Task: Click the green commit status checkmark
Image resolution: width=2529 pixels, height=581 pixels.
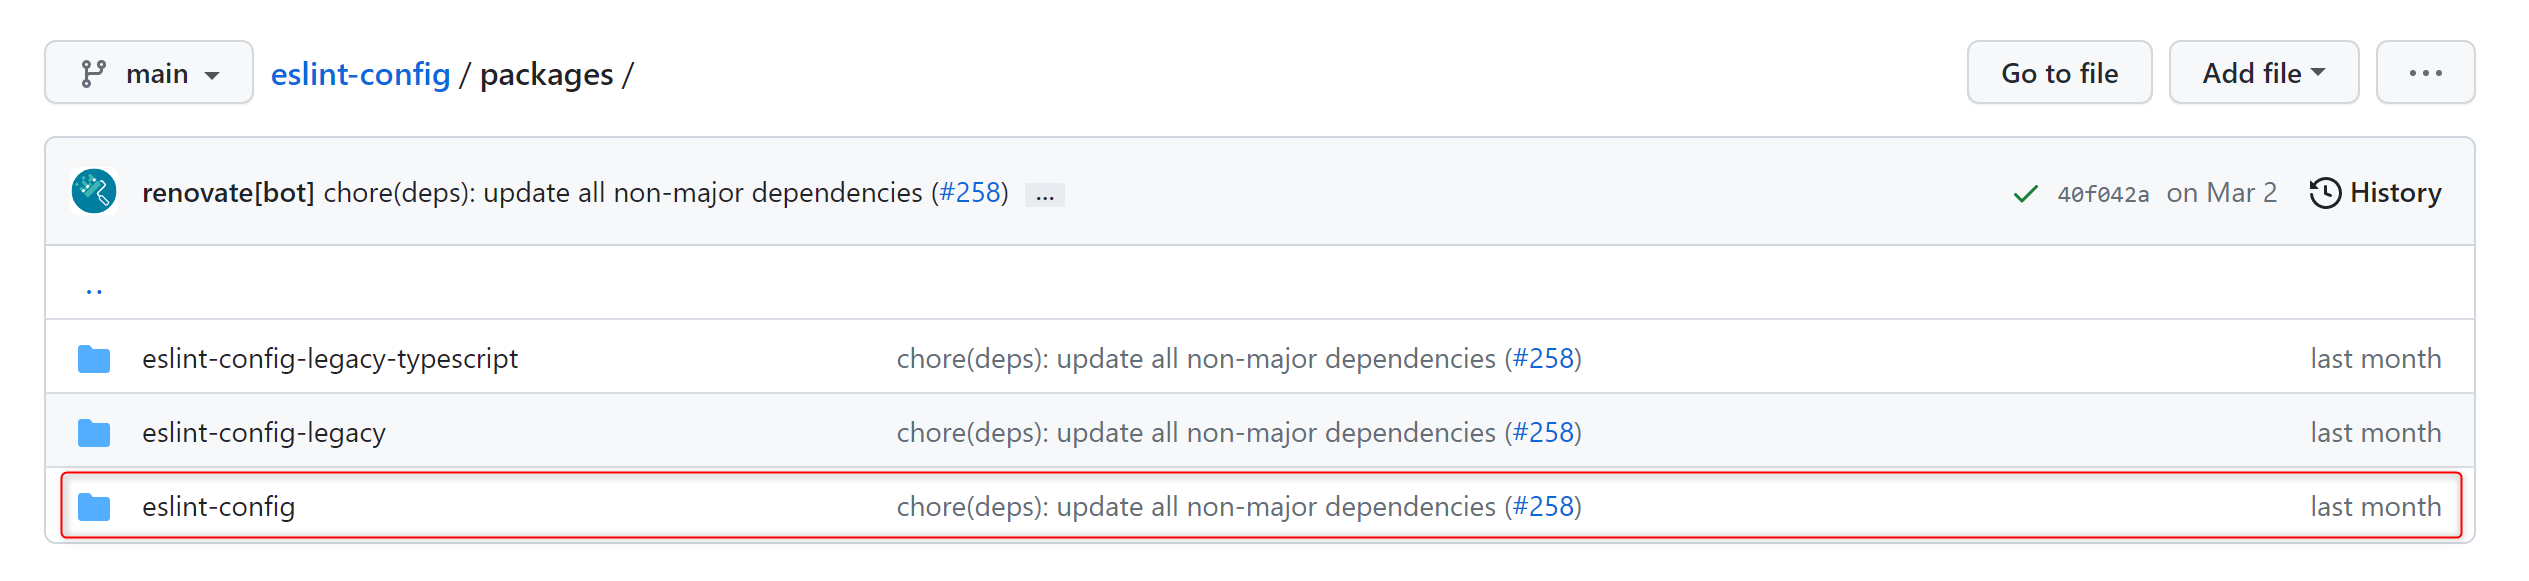Action: point(2024,193)
